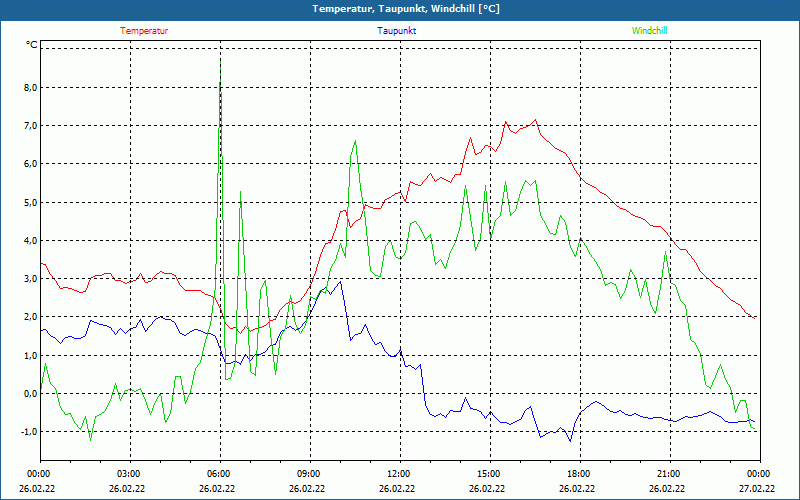Image resolution: width=800 pixels, height=500 pixels.
Task: Click the 0,0 y-axis value
Action: (31, 394)
